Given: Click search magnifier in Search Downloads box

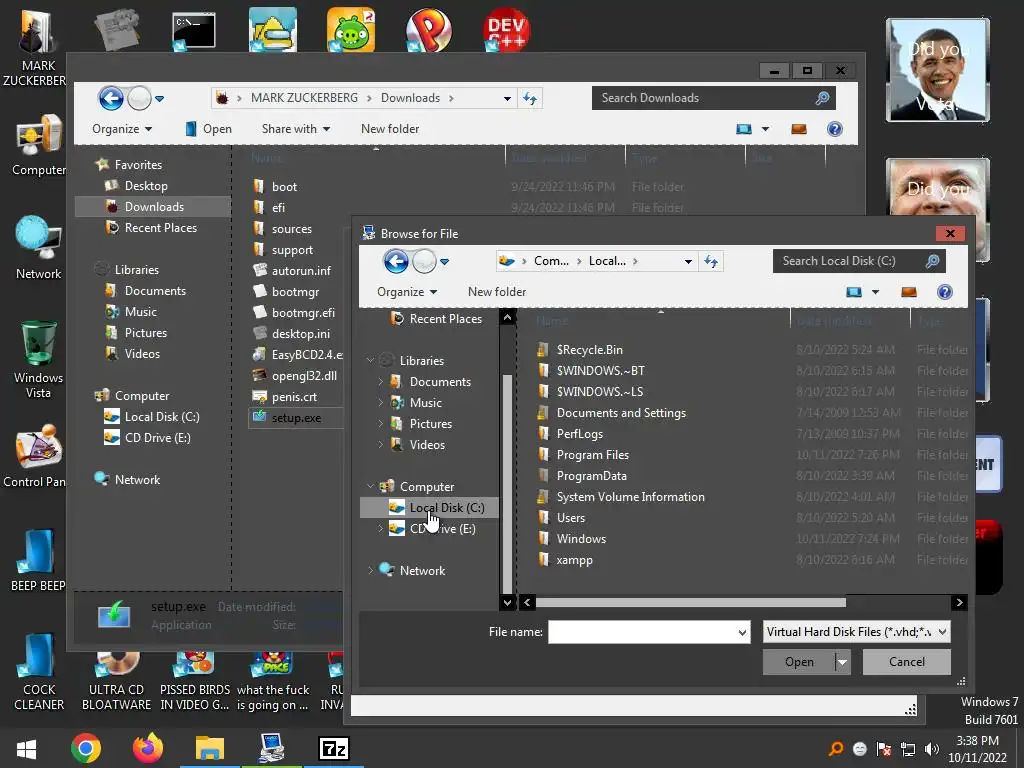Looking at the screenshot, I should (x=822, y=98).
